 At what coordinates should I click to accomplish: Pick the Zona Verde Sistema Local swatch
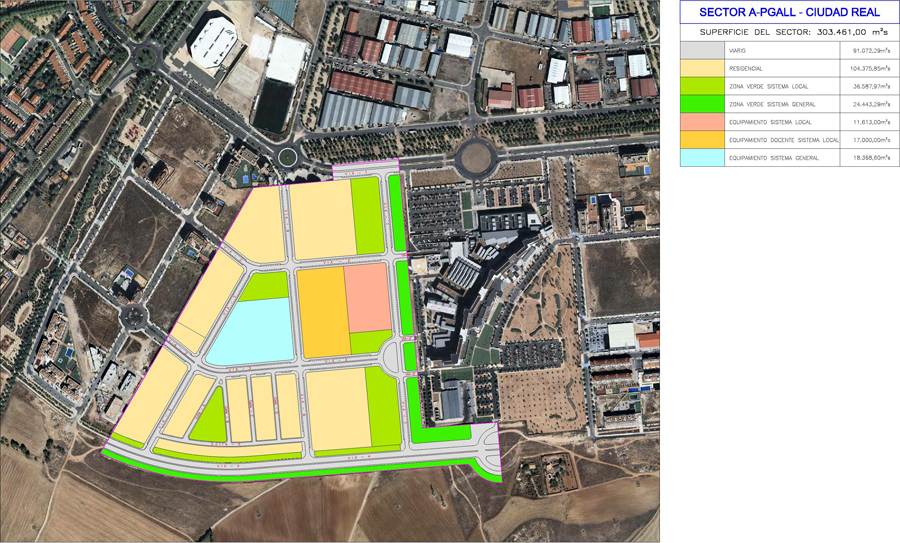(702, 86)
